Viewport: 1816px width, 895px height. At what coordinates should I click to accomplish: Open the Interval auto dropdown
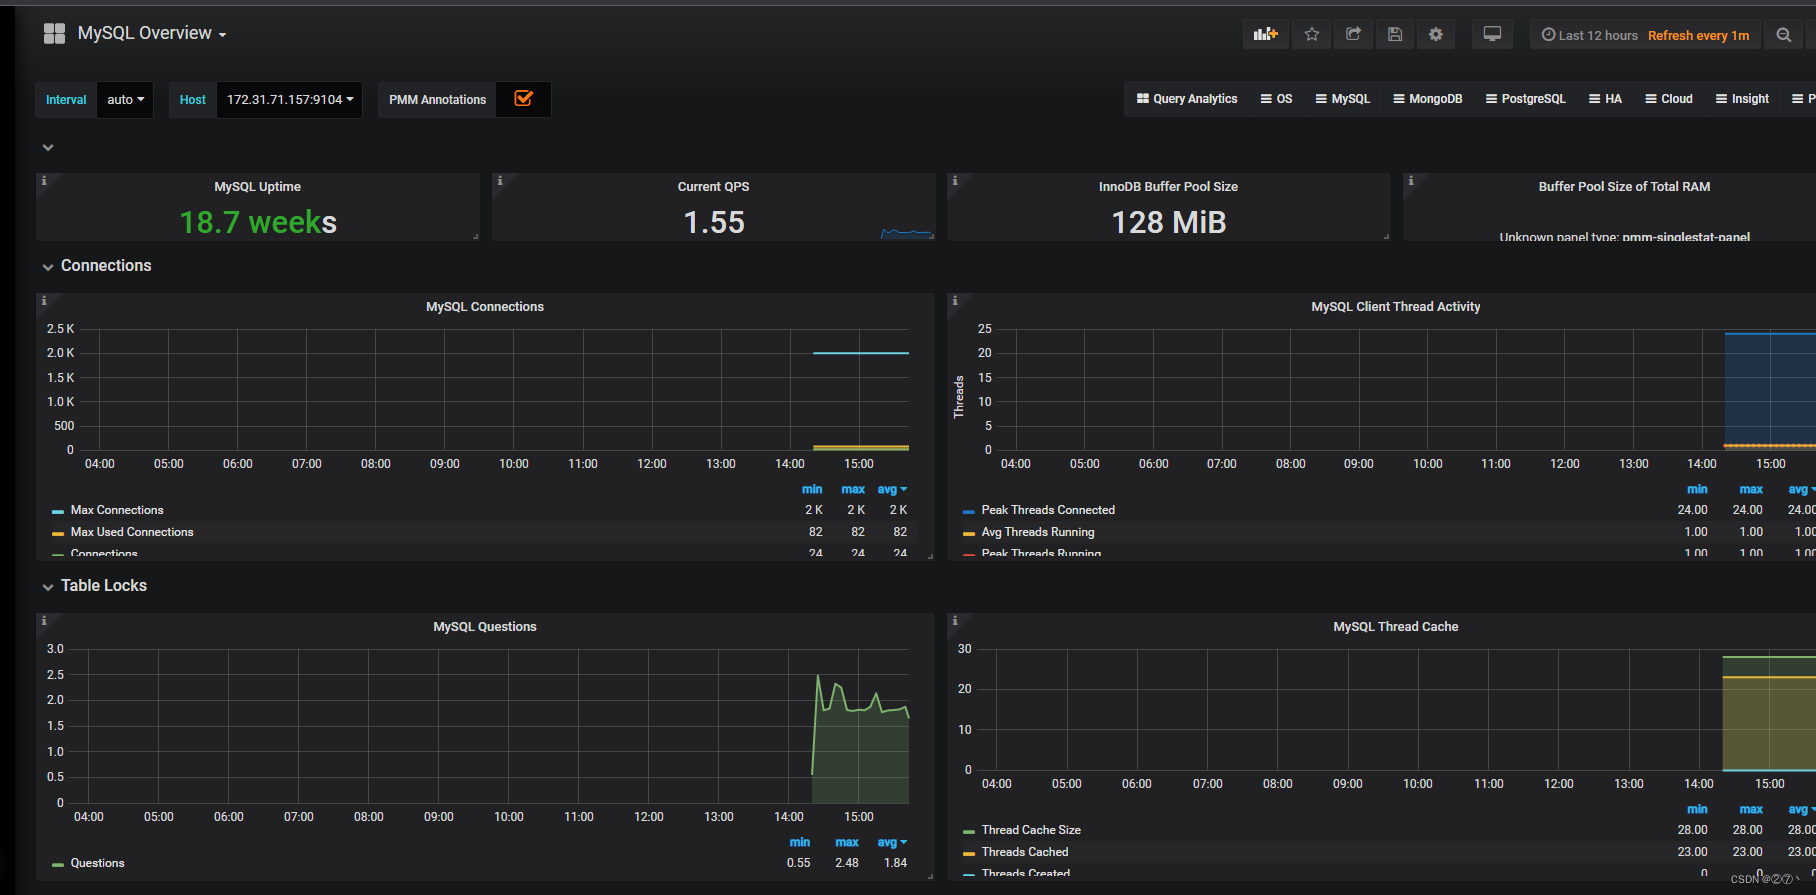[x=125, y=100]
